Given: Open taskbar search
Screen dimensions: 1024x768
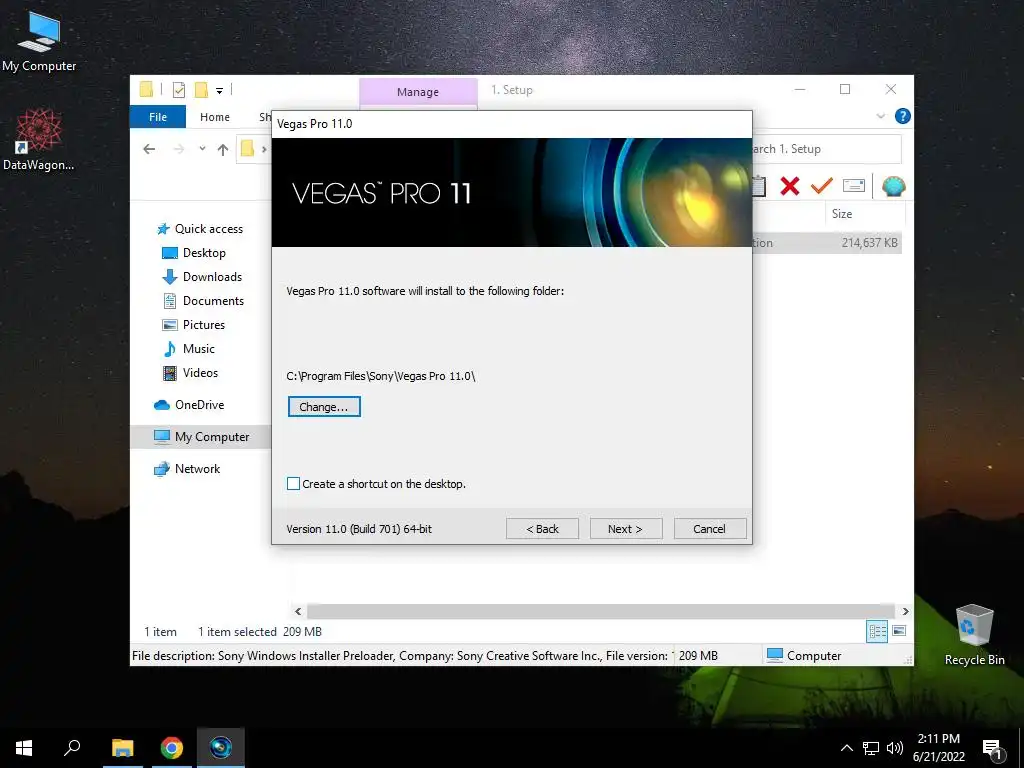Looking at the screenshot, I should coord(72,748).
